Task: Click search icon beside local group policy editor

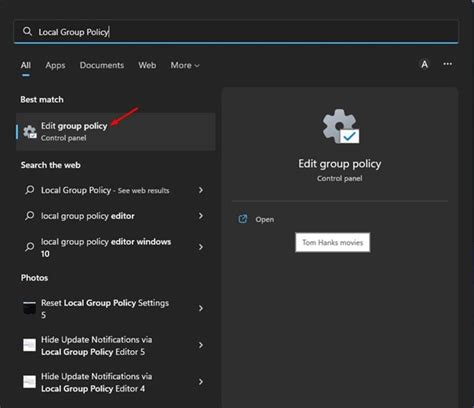Action: 29,216
